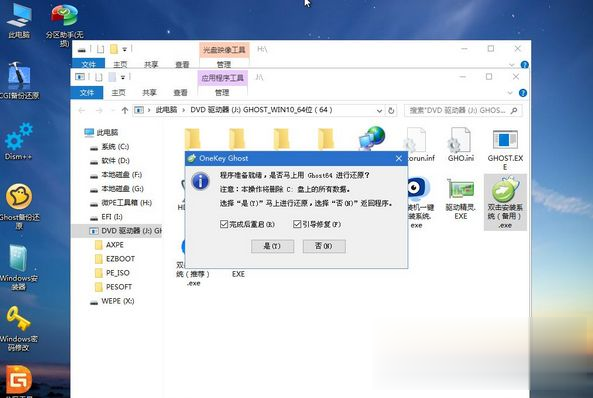Image resolution: width=593 pixels, height=398 pixels.
Task: Click 此电脑 breadcrumb in address bar
Action: tap(166, 110)
